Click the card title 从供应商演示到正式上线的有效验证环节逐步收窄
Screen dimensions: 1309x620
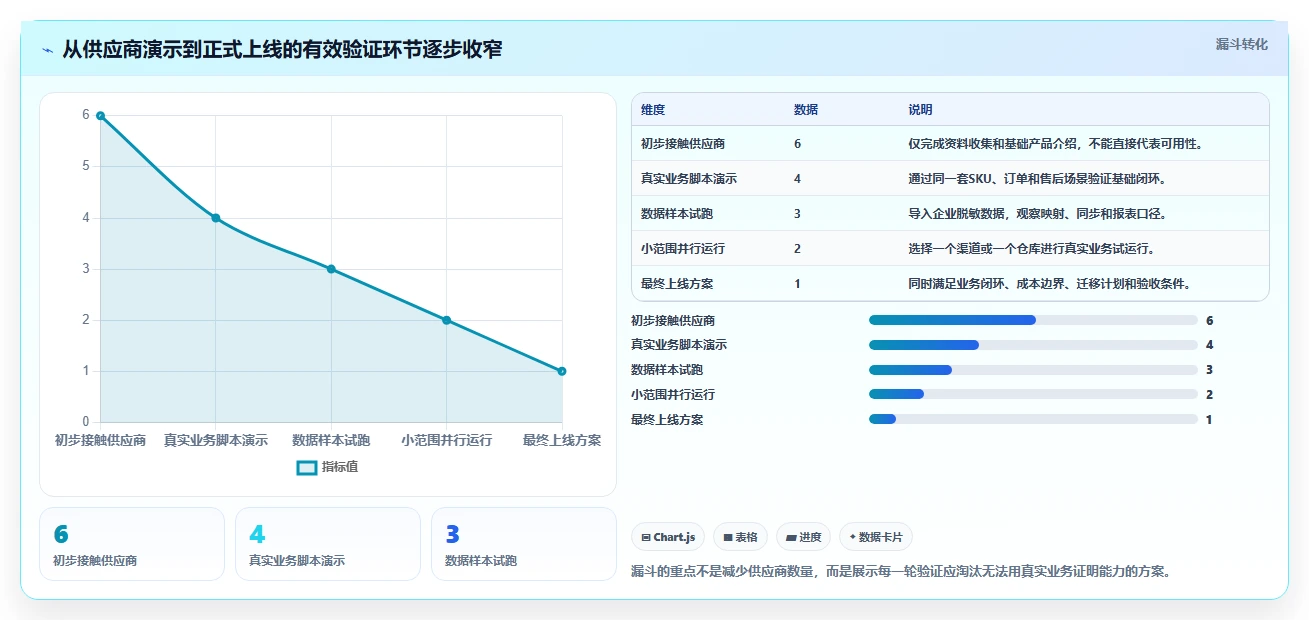click(282, 49)
